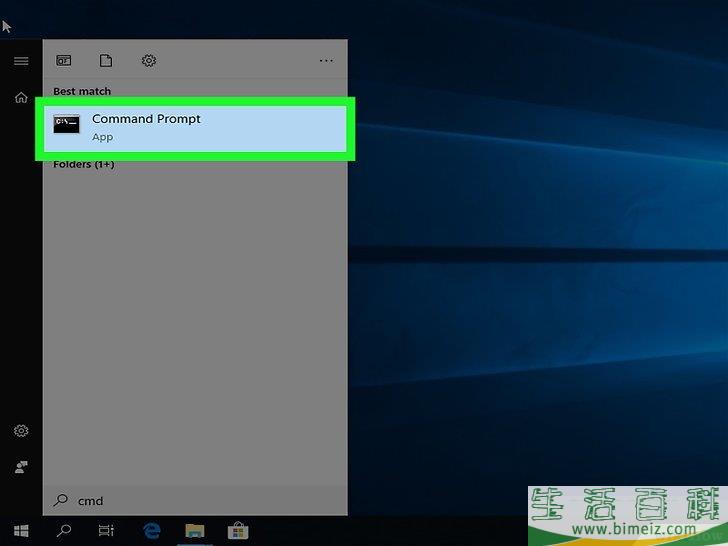Open the Windows Start button
728x546 pixels.
point(21,530)
